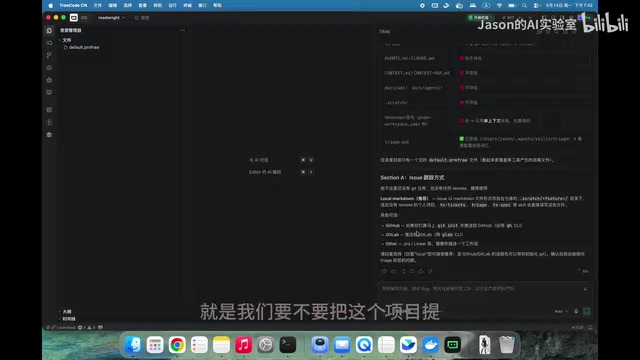Open the TraeCode CN application menu
Image resolution: width=640 pixels, height=360 pixels.
point(73,5)
